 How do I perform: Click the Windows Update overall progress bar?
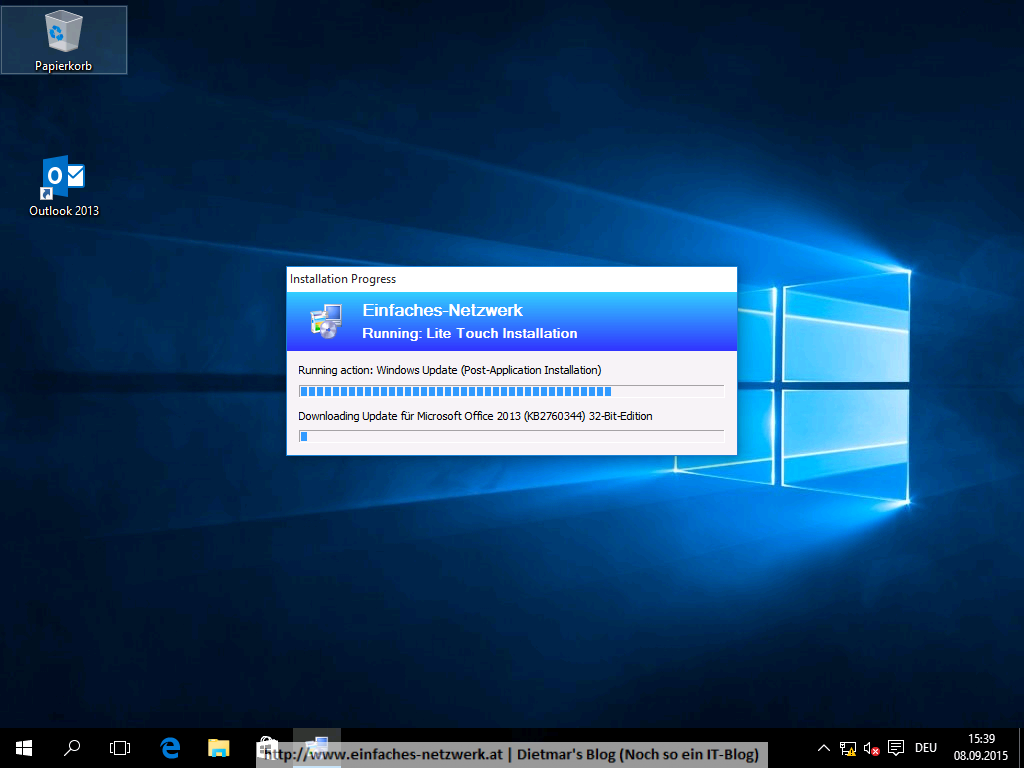511,391
